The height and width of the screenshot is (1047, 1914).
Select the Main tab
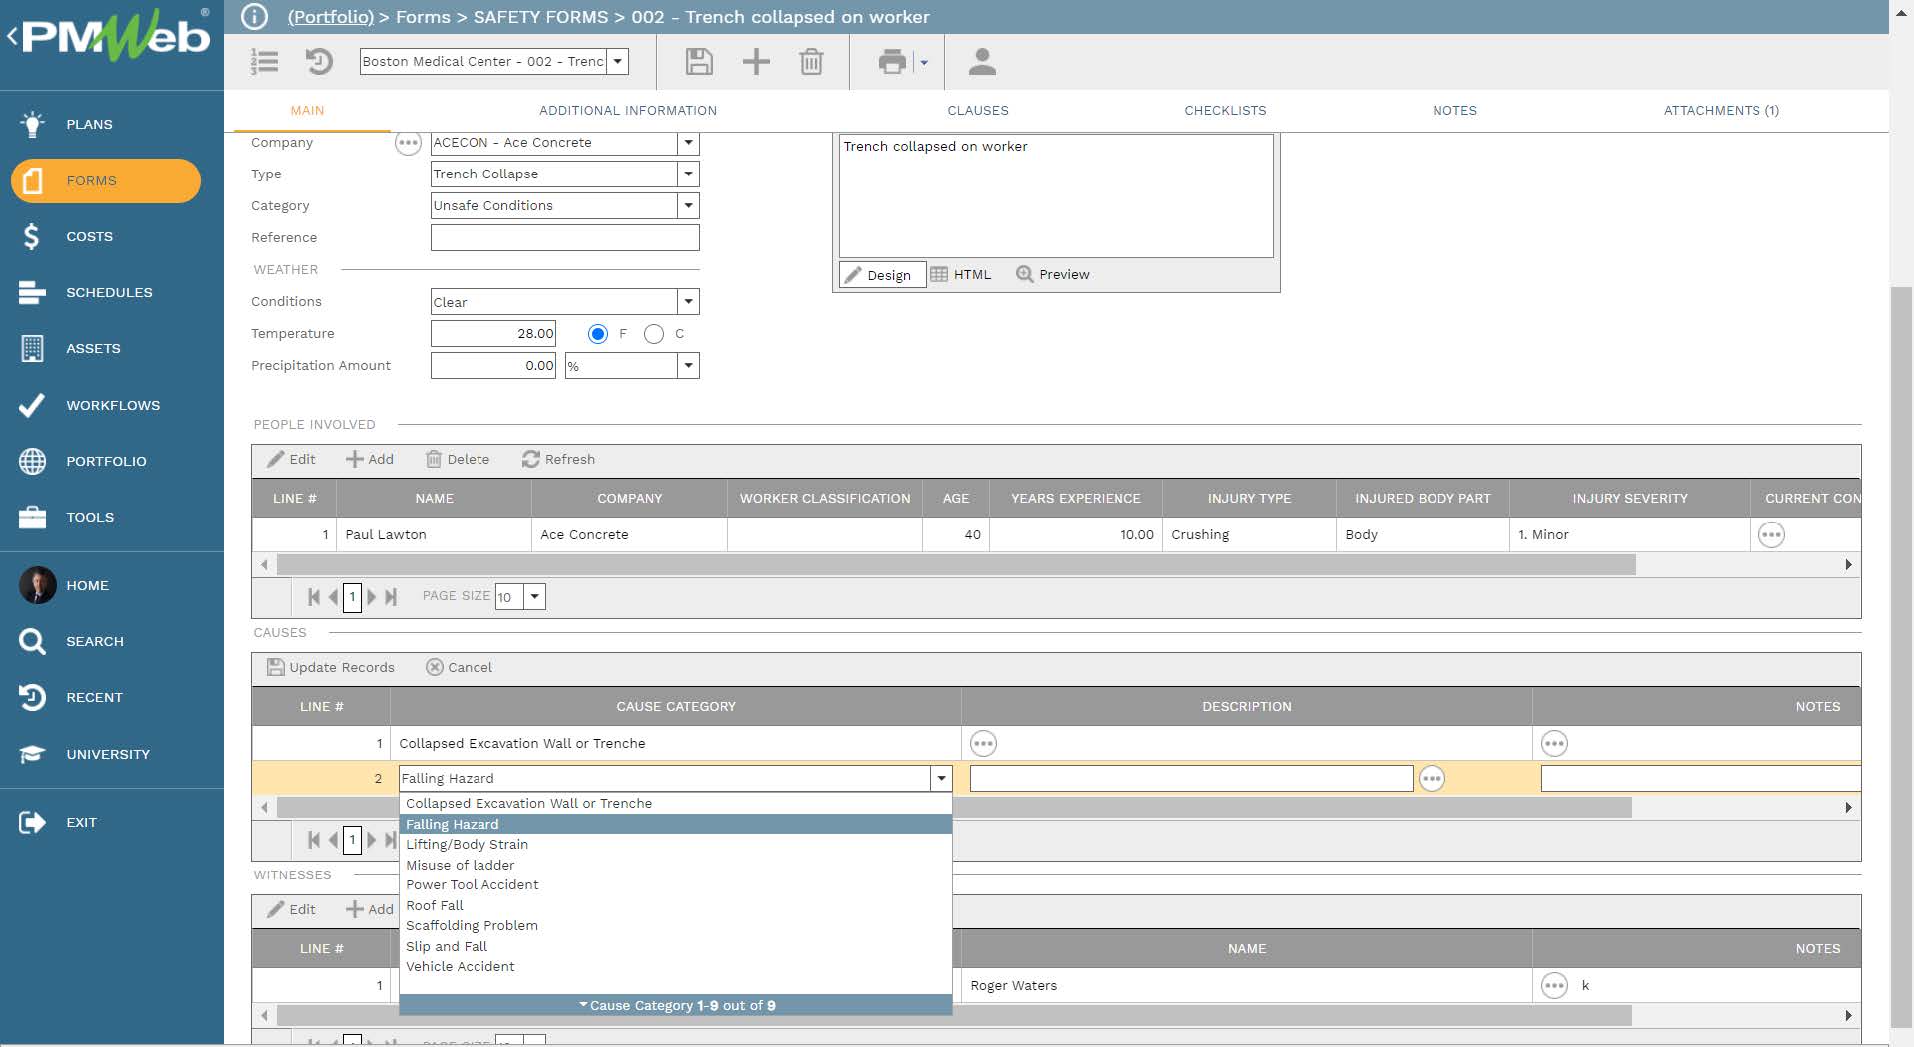point(307,111)
